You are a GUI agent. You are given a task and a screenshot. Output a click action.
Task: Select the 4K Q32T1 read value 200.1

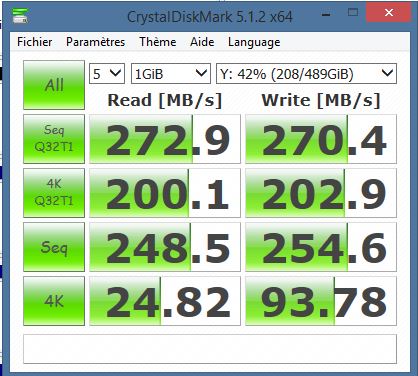point(165,193)
